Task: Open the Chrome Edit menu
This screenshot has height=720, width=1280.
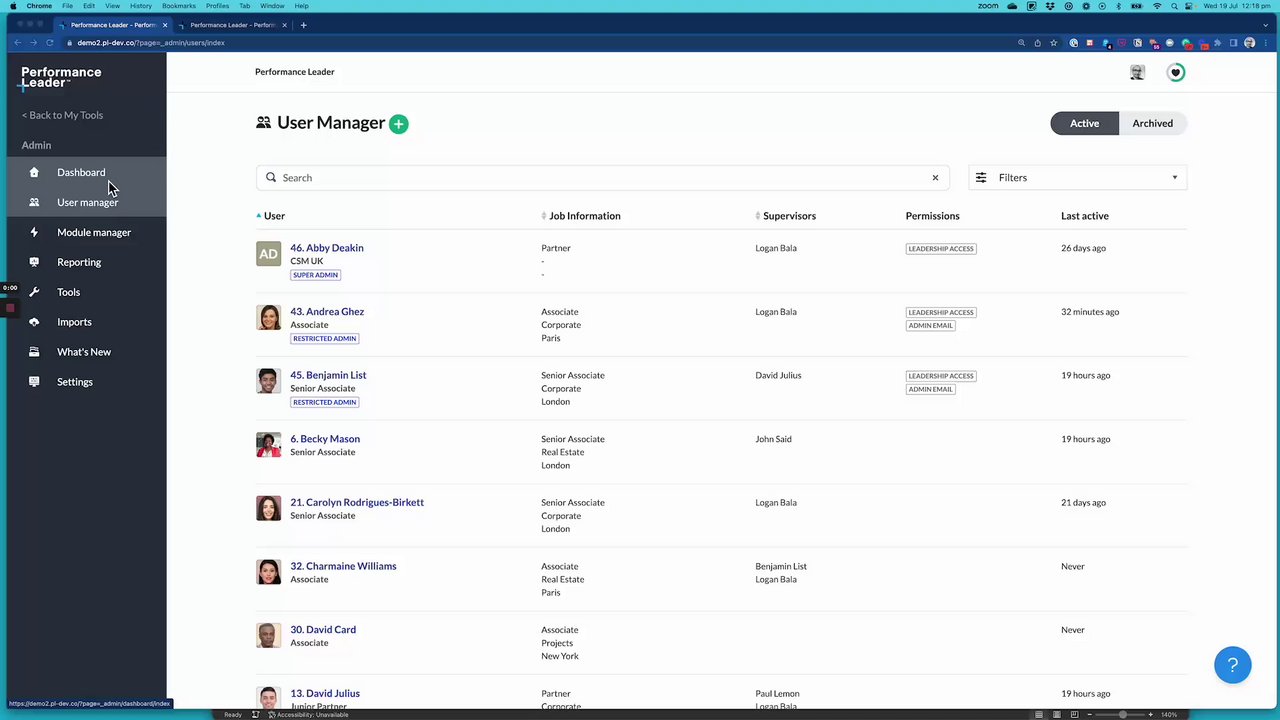Action: [89, 6]
